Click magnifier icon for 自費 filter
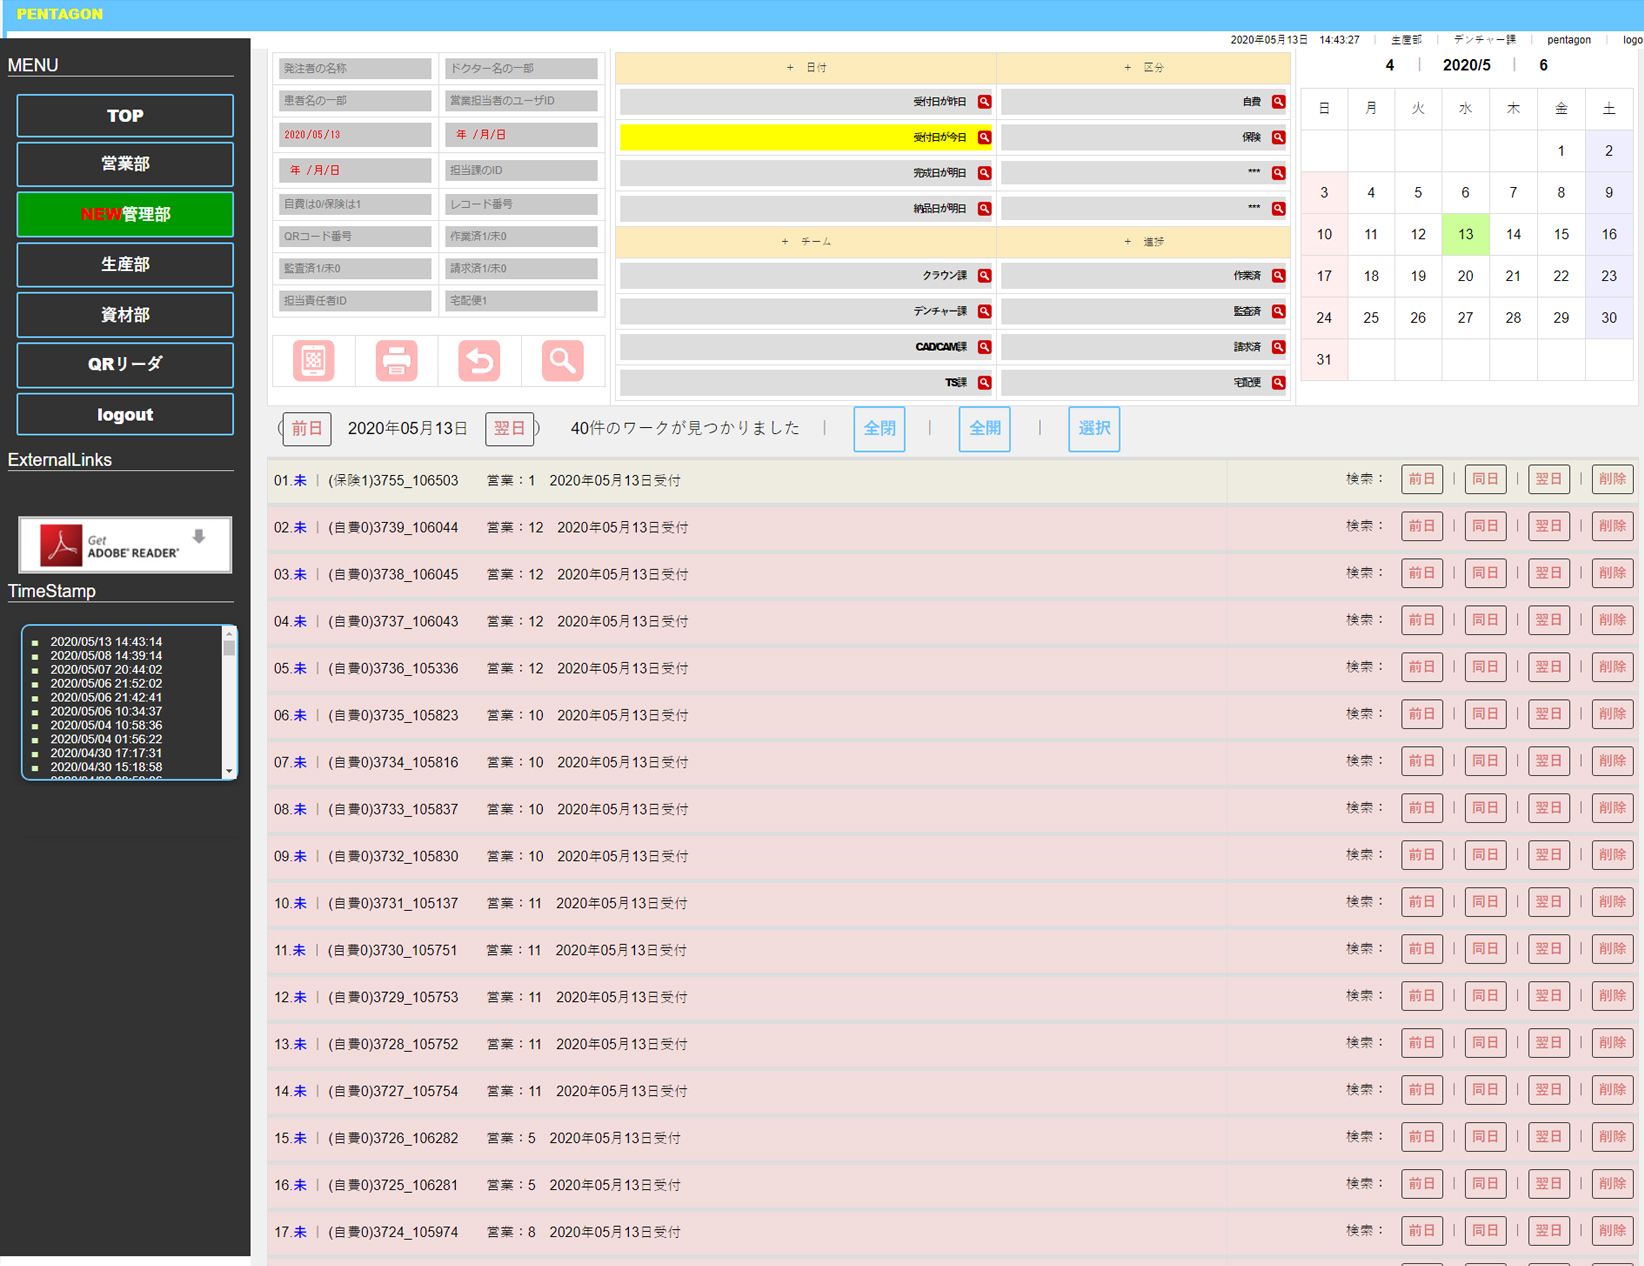This screenshot has height=1266, width=1644. (x=1278, y=102)
